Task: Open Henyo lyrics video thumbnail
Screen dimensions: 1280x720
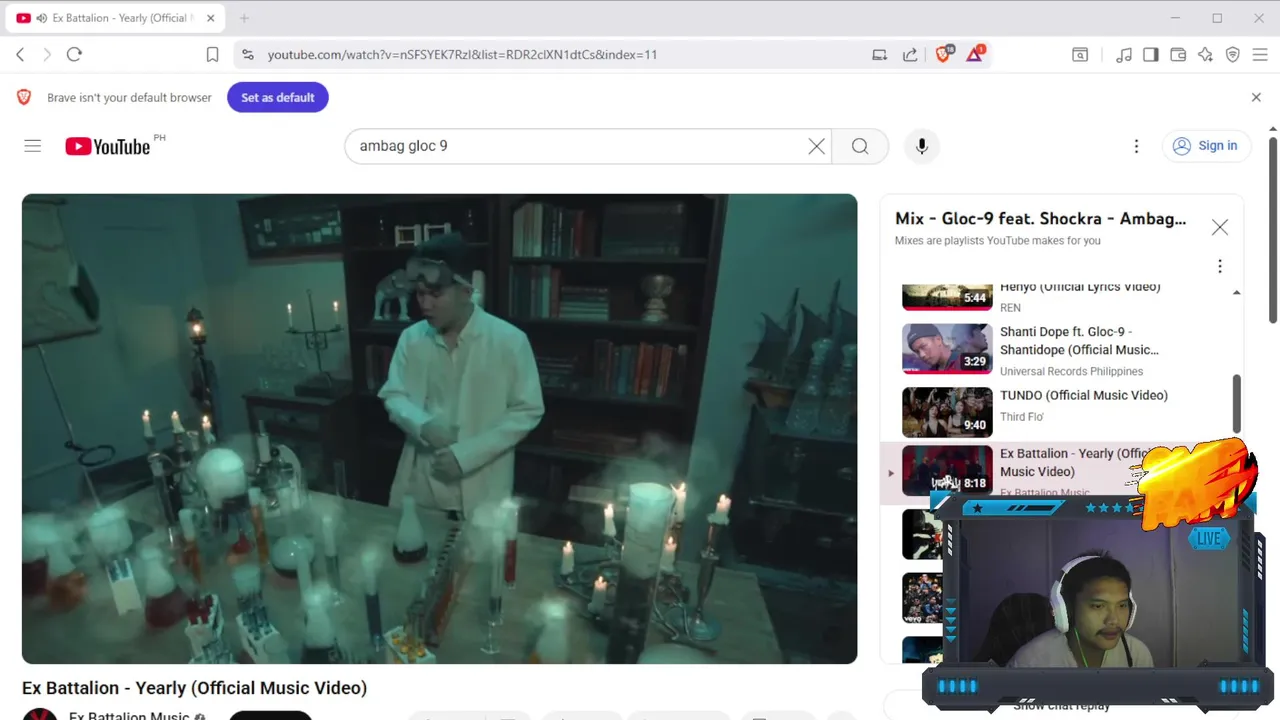Action: pyautogui.click(x=947, y=297)
